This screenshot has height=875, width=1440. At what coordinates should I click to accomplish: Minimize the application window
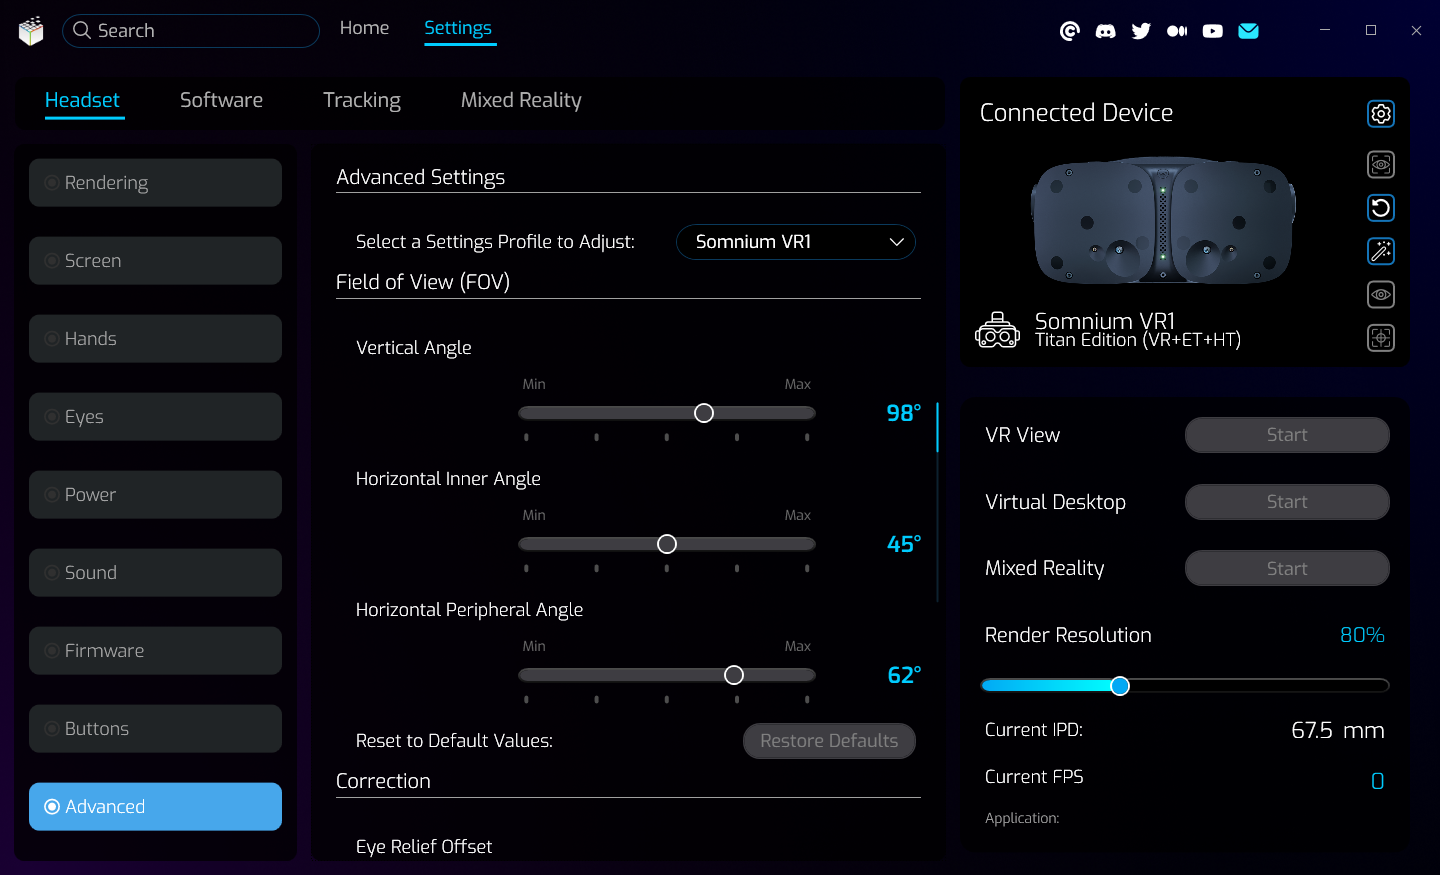[1325, 30]
